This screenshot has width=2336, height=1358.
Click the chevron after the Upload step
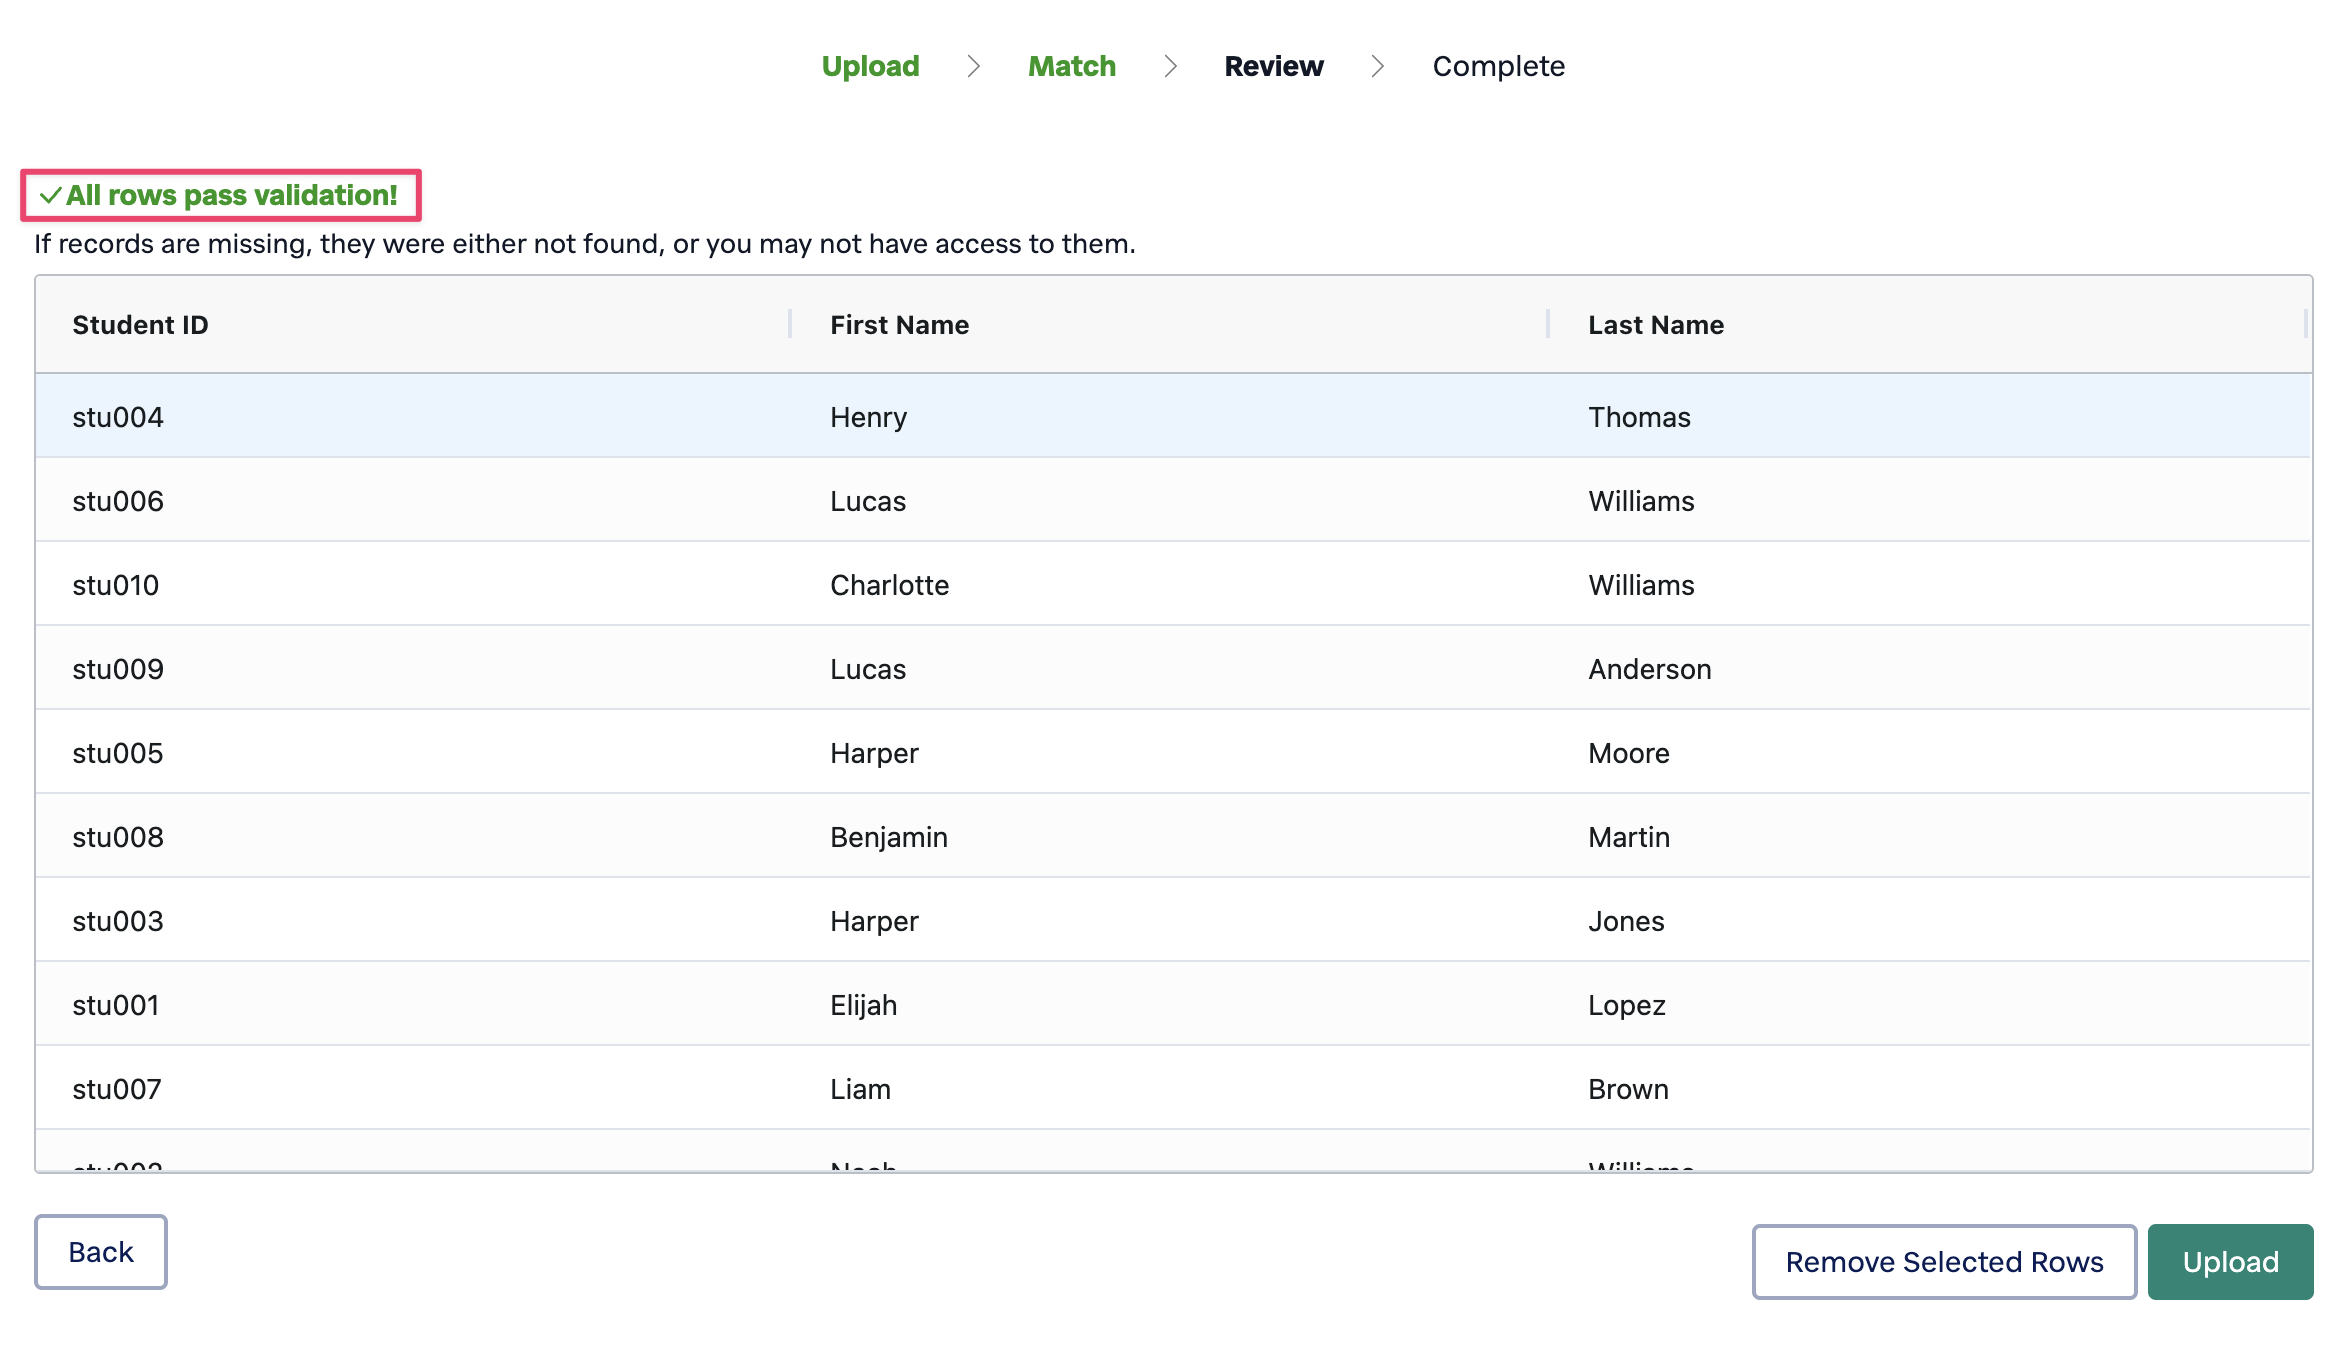[x=973, y=66]
